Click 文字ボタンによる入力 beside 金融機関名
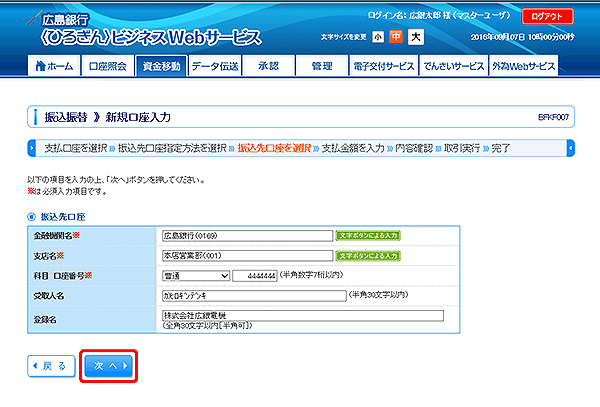The height and width of the screenshot is (407, 600). [368, 236]
